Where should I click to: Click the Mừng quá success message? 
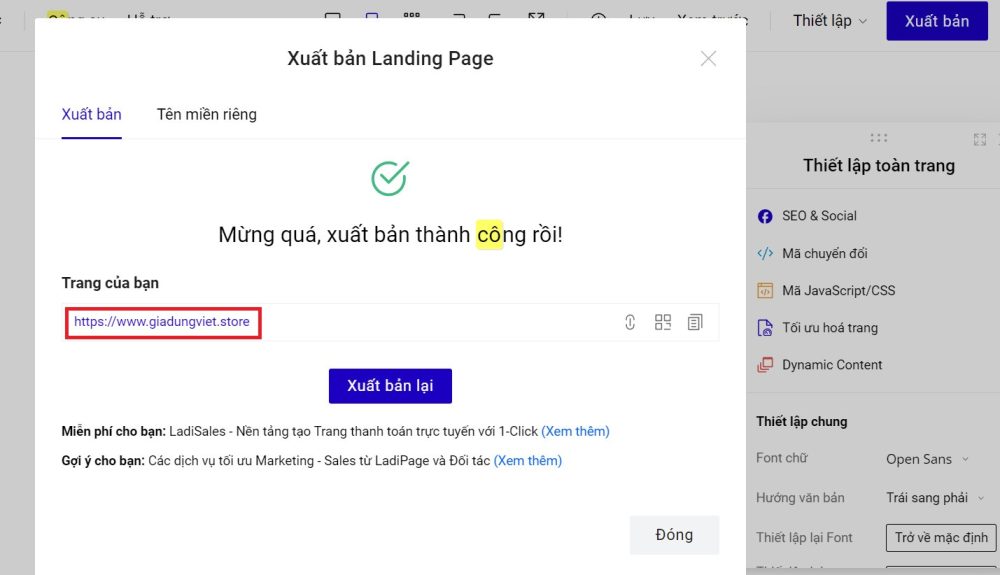click(x=390, y=235)
